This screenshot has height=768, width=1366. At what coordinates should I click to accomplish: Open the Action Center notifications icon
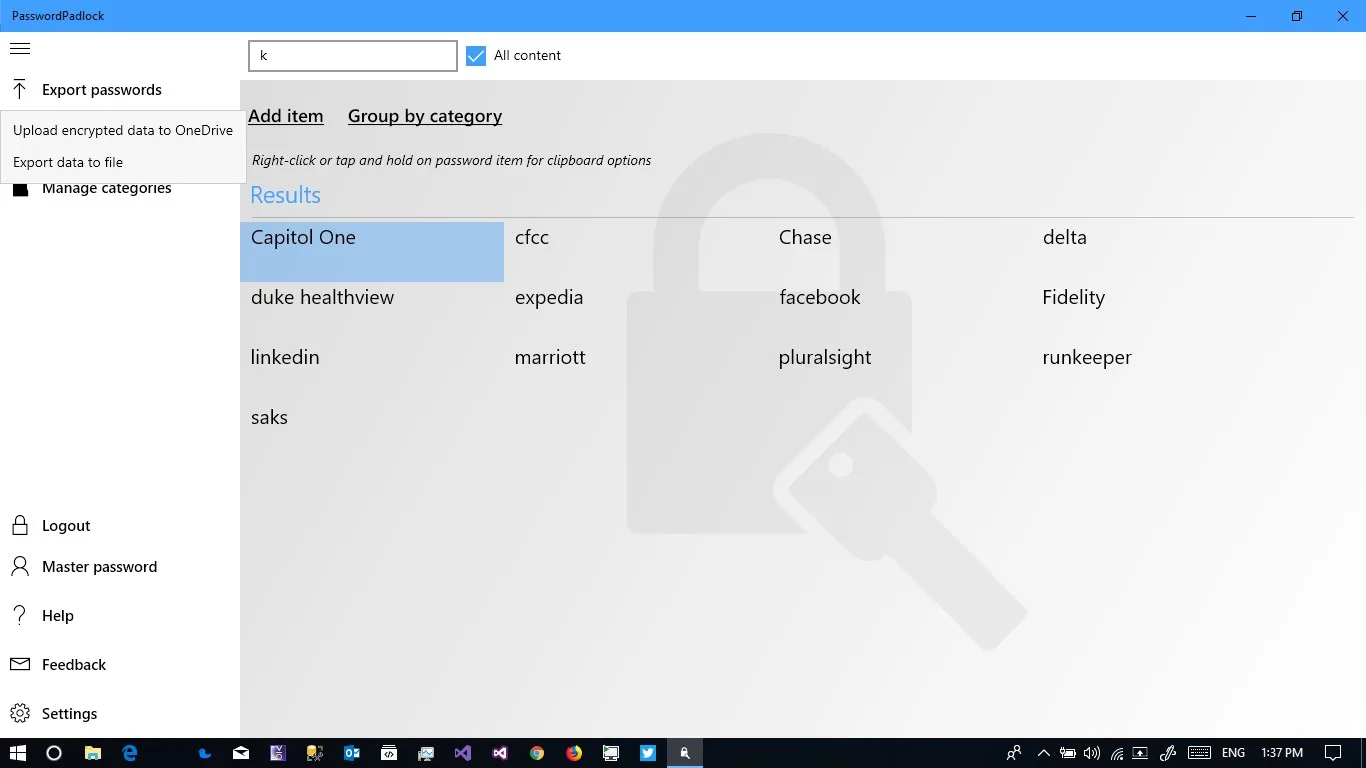(1333, 753)
